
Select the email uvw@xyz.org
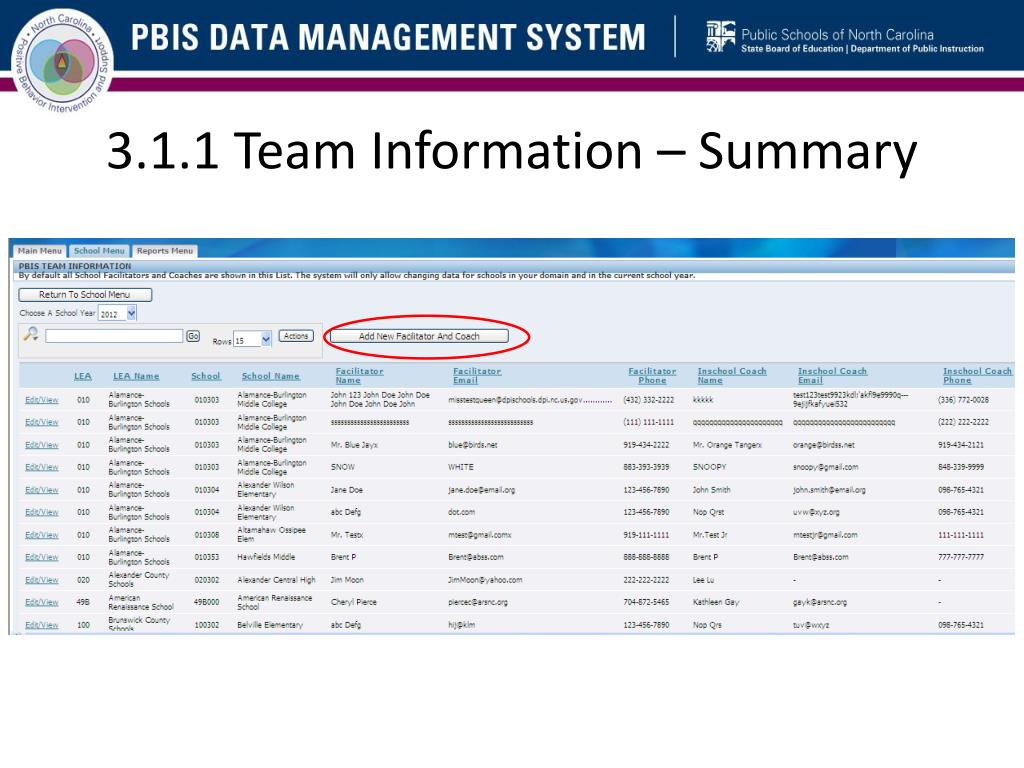point(816,512)
